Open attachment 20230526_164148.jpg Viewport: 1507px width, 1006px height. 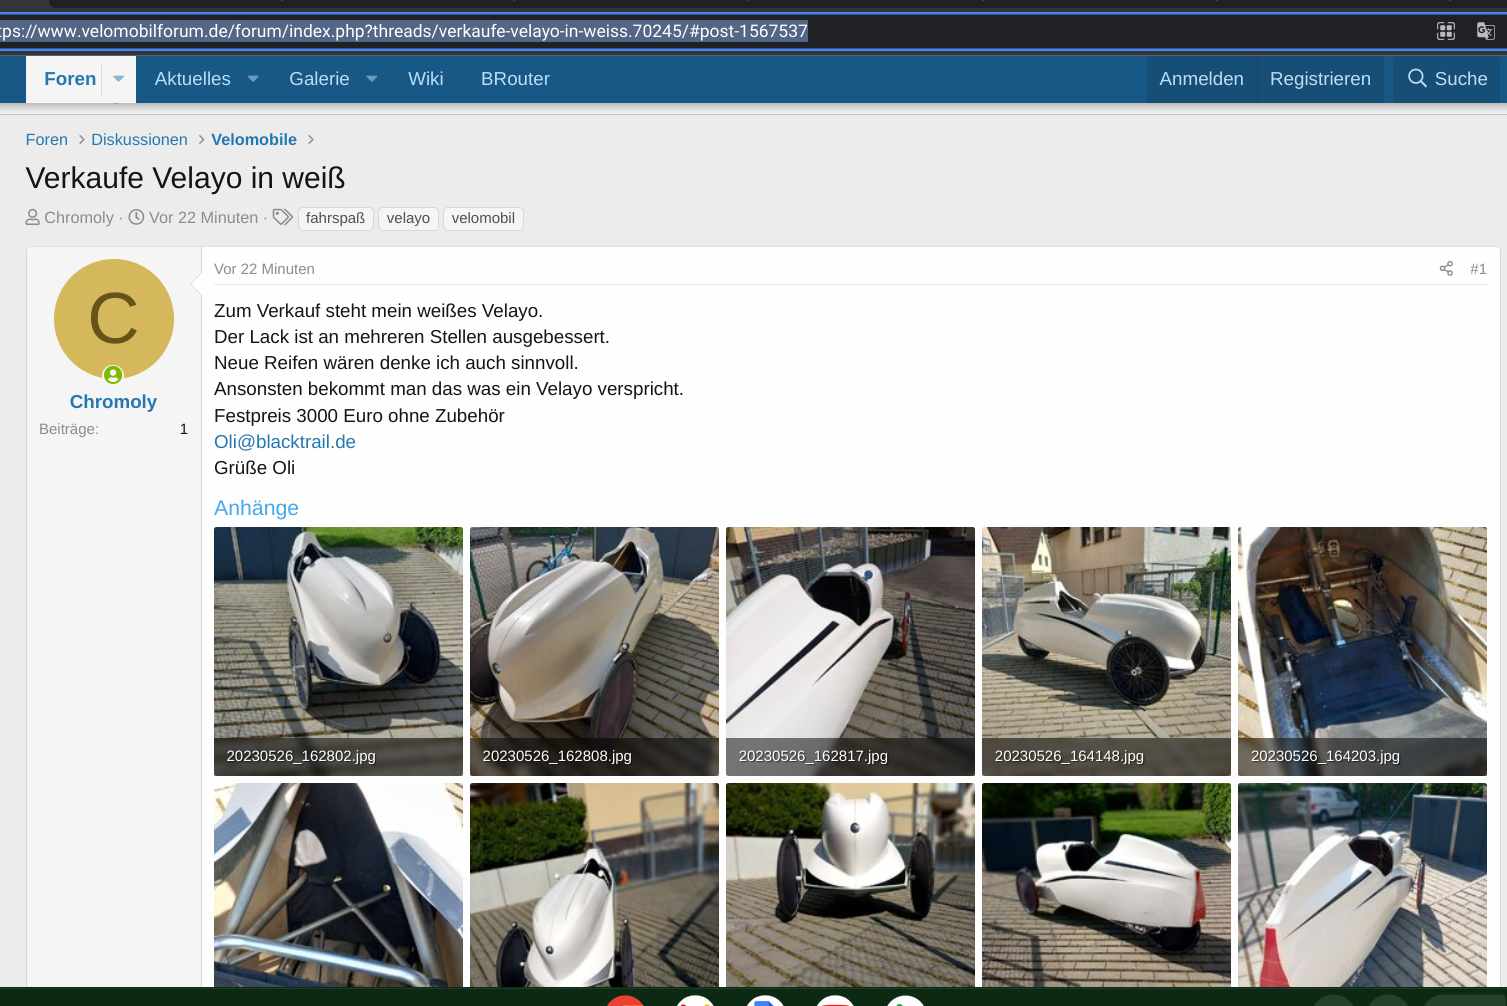tap(1106, 651)
